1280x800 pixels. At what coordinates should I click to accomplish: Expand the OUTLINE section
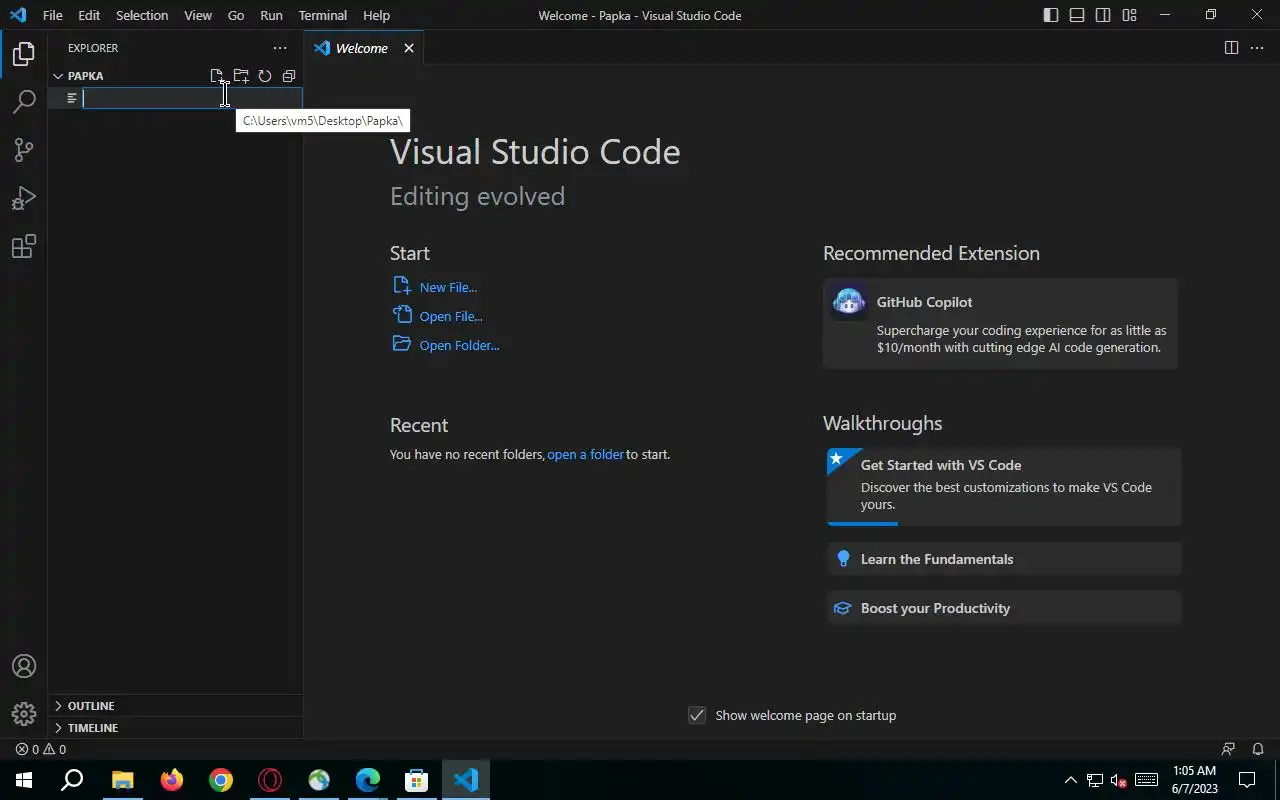point(175,706)
